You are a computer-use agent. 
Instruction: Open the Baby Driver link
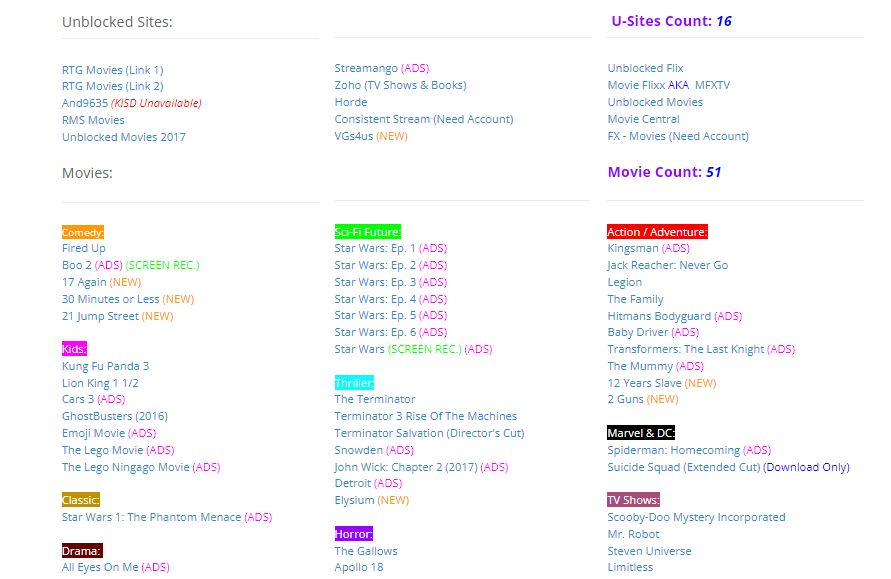638,332
